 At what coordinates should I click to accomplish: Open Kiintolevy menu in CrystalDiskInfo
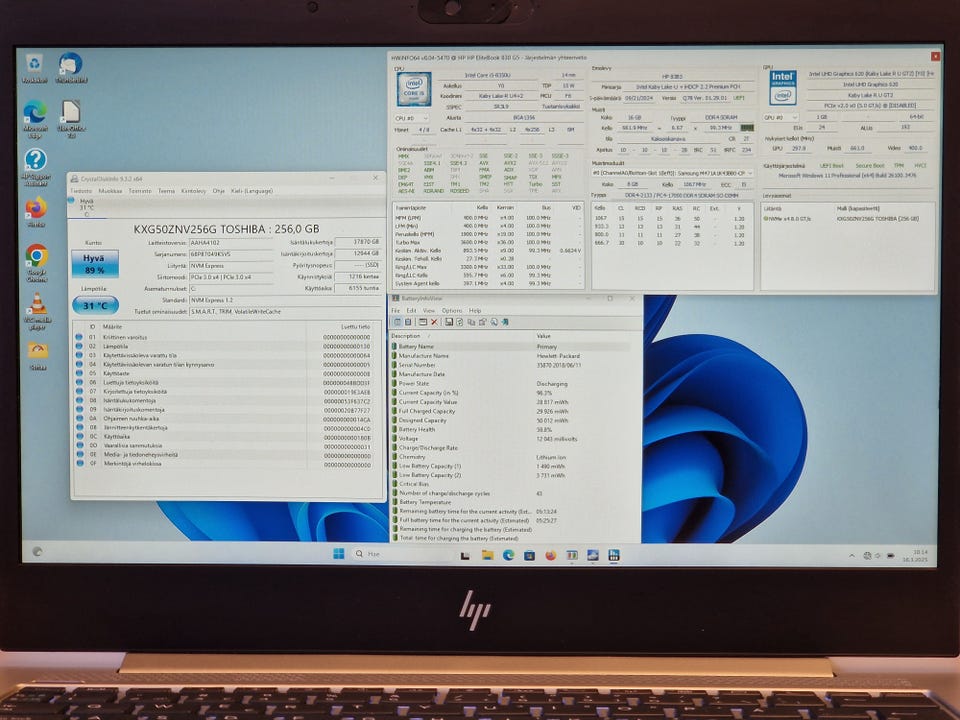[193, 191]
